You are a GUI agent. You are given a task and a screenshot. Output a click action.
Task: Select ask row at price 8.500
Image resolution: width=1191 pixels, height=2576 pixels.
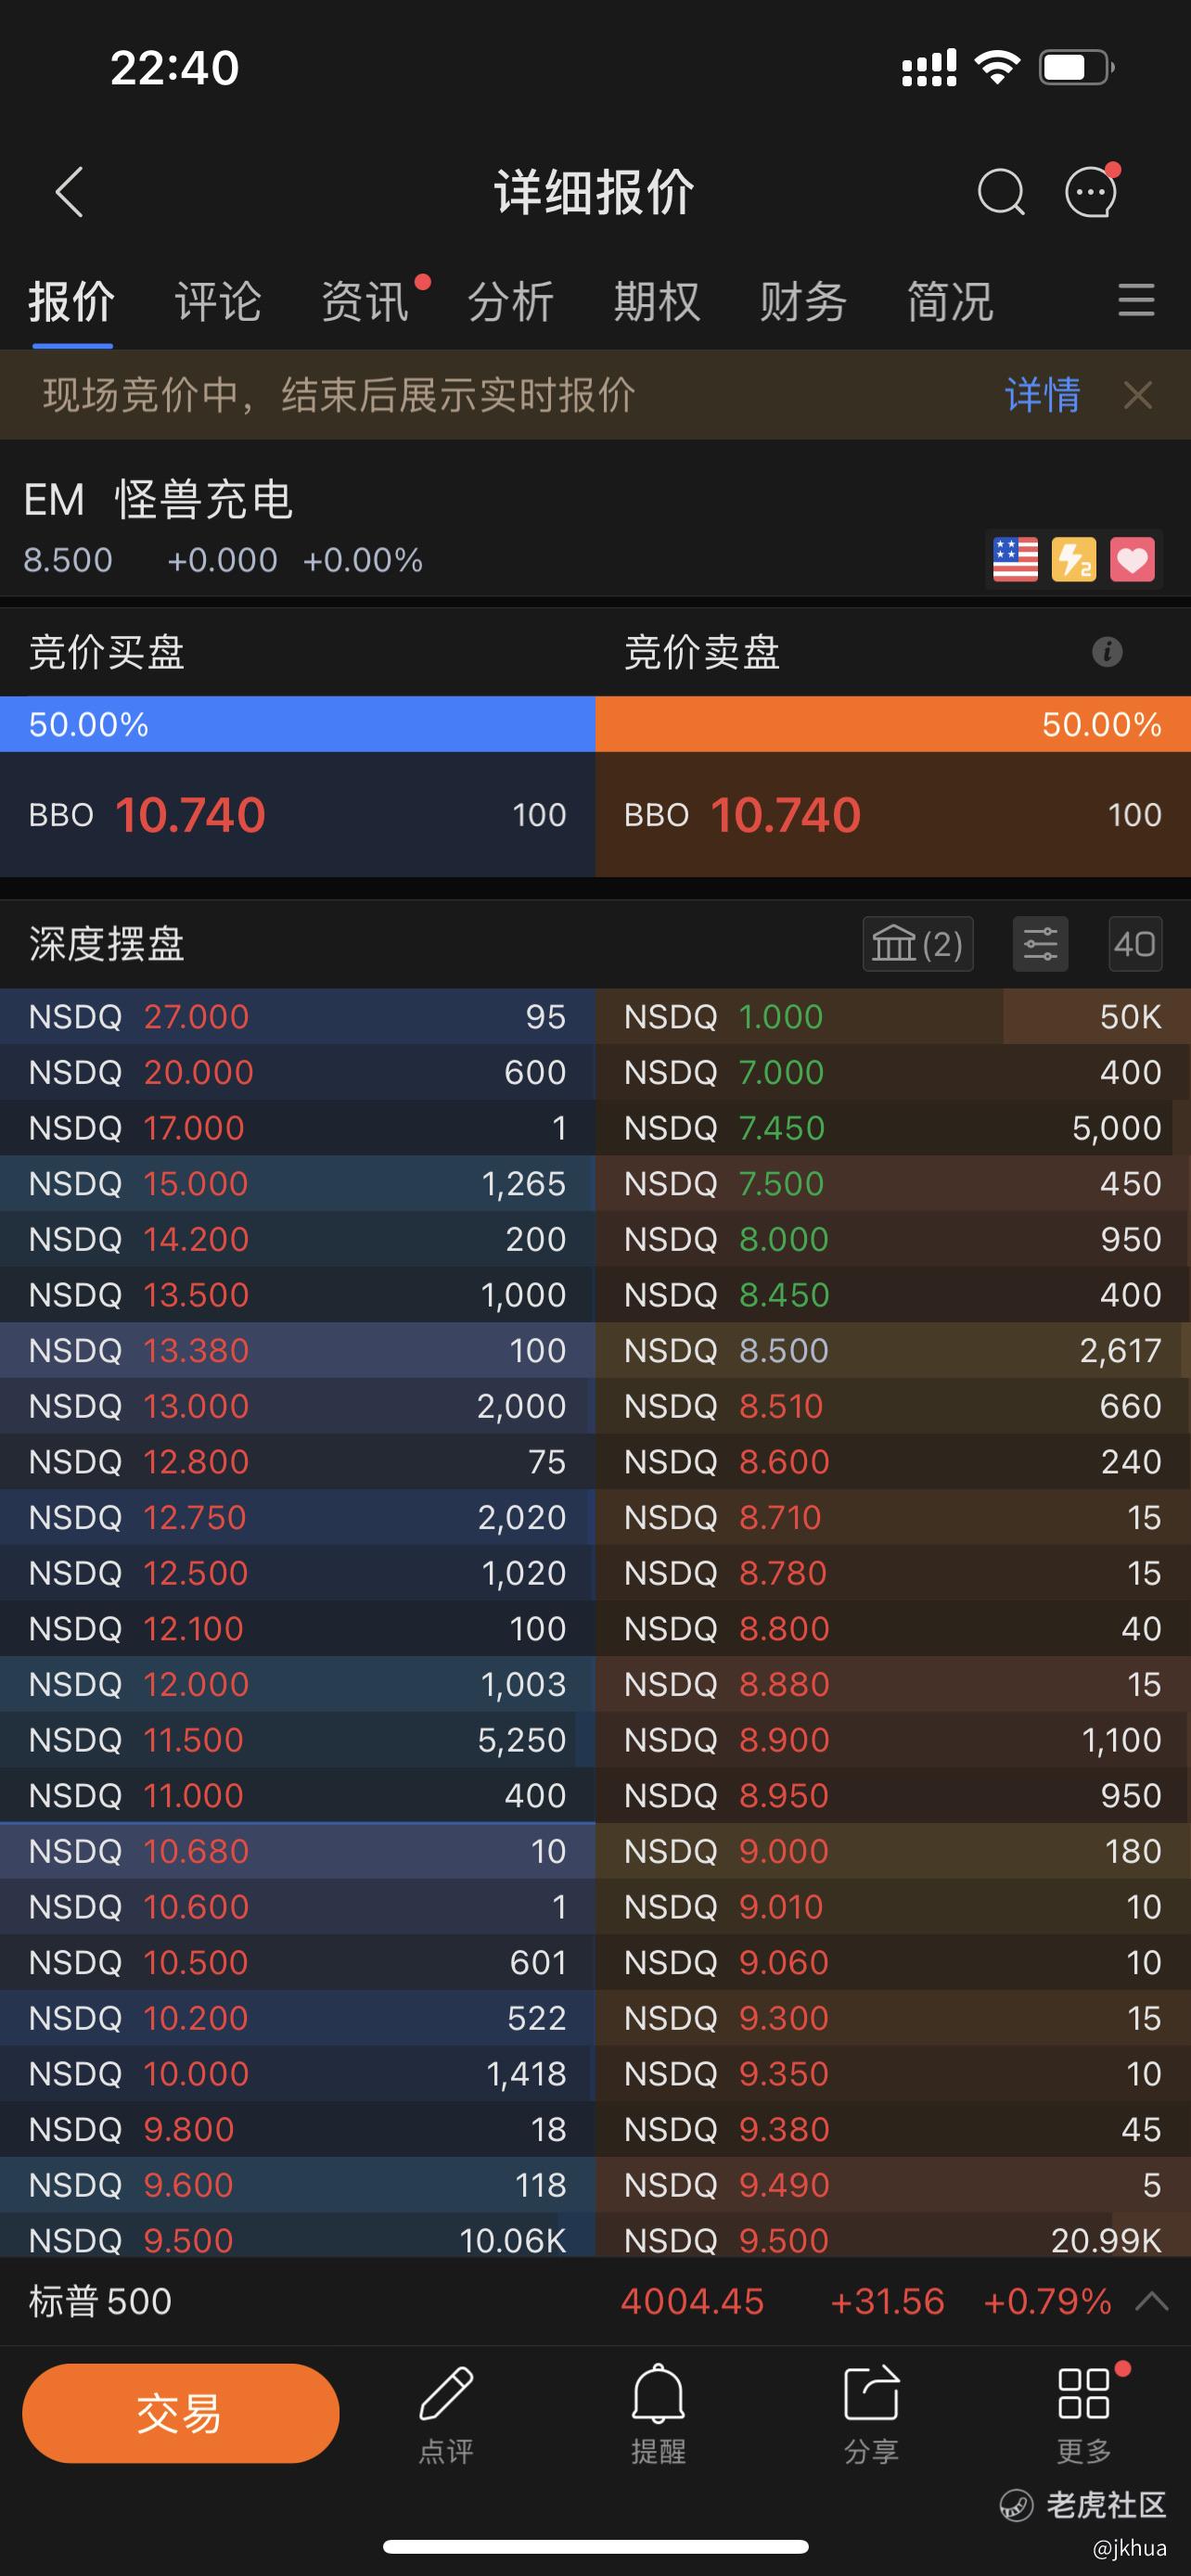tap(893, 1351)
